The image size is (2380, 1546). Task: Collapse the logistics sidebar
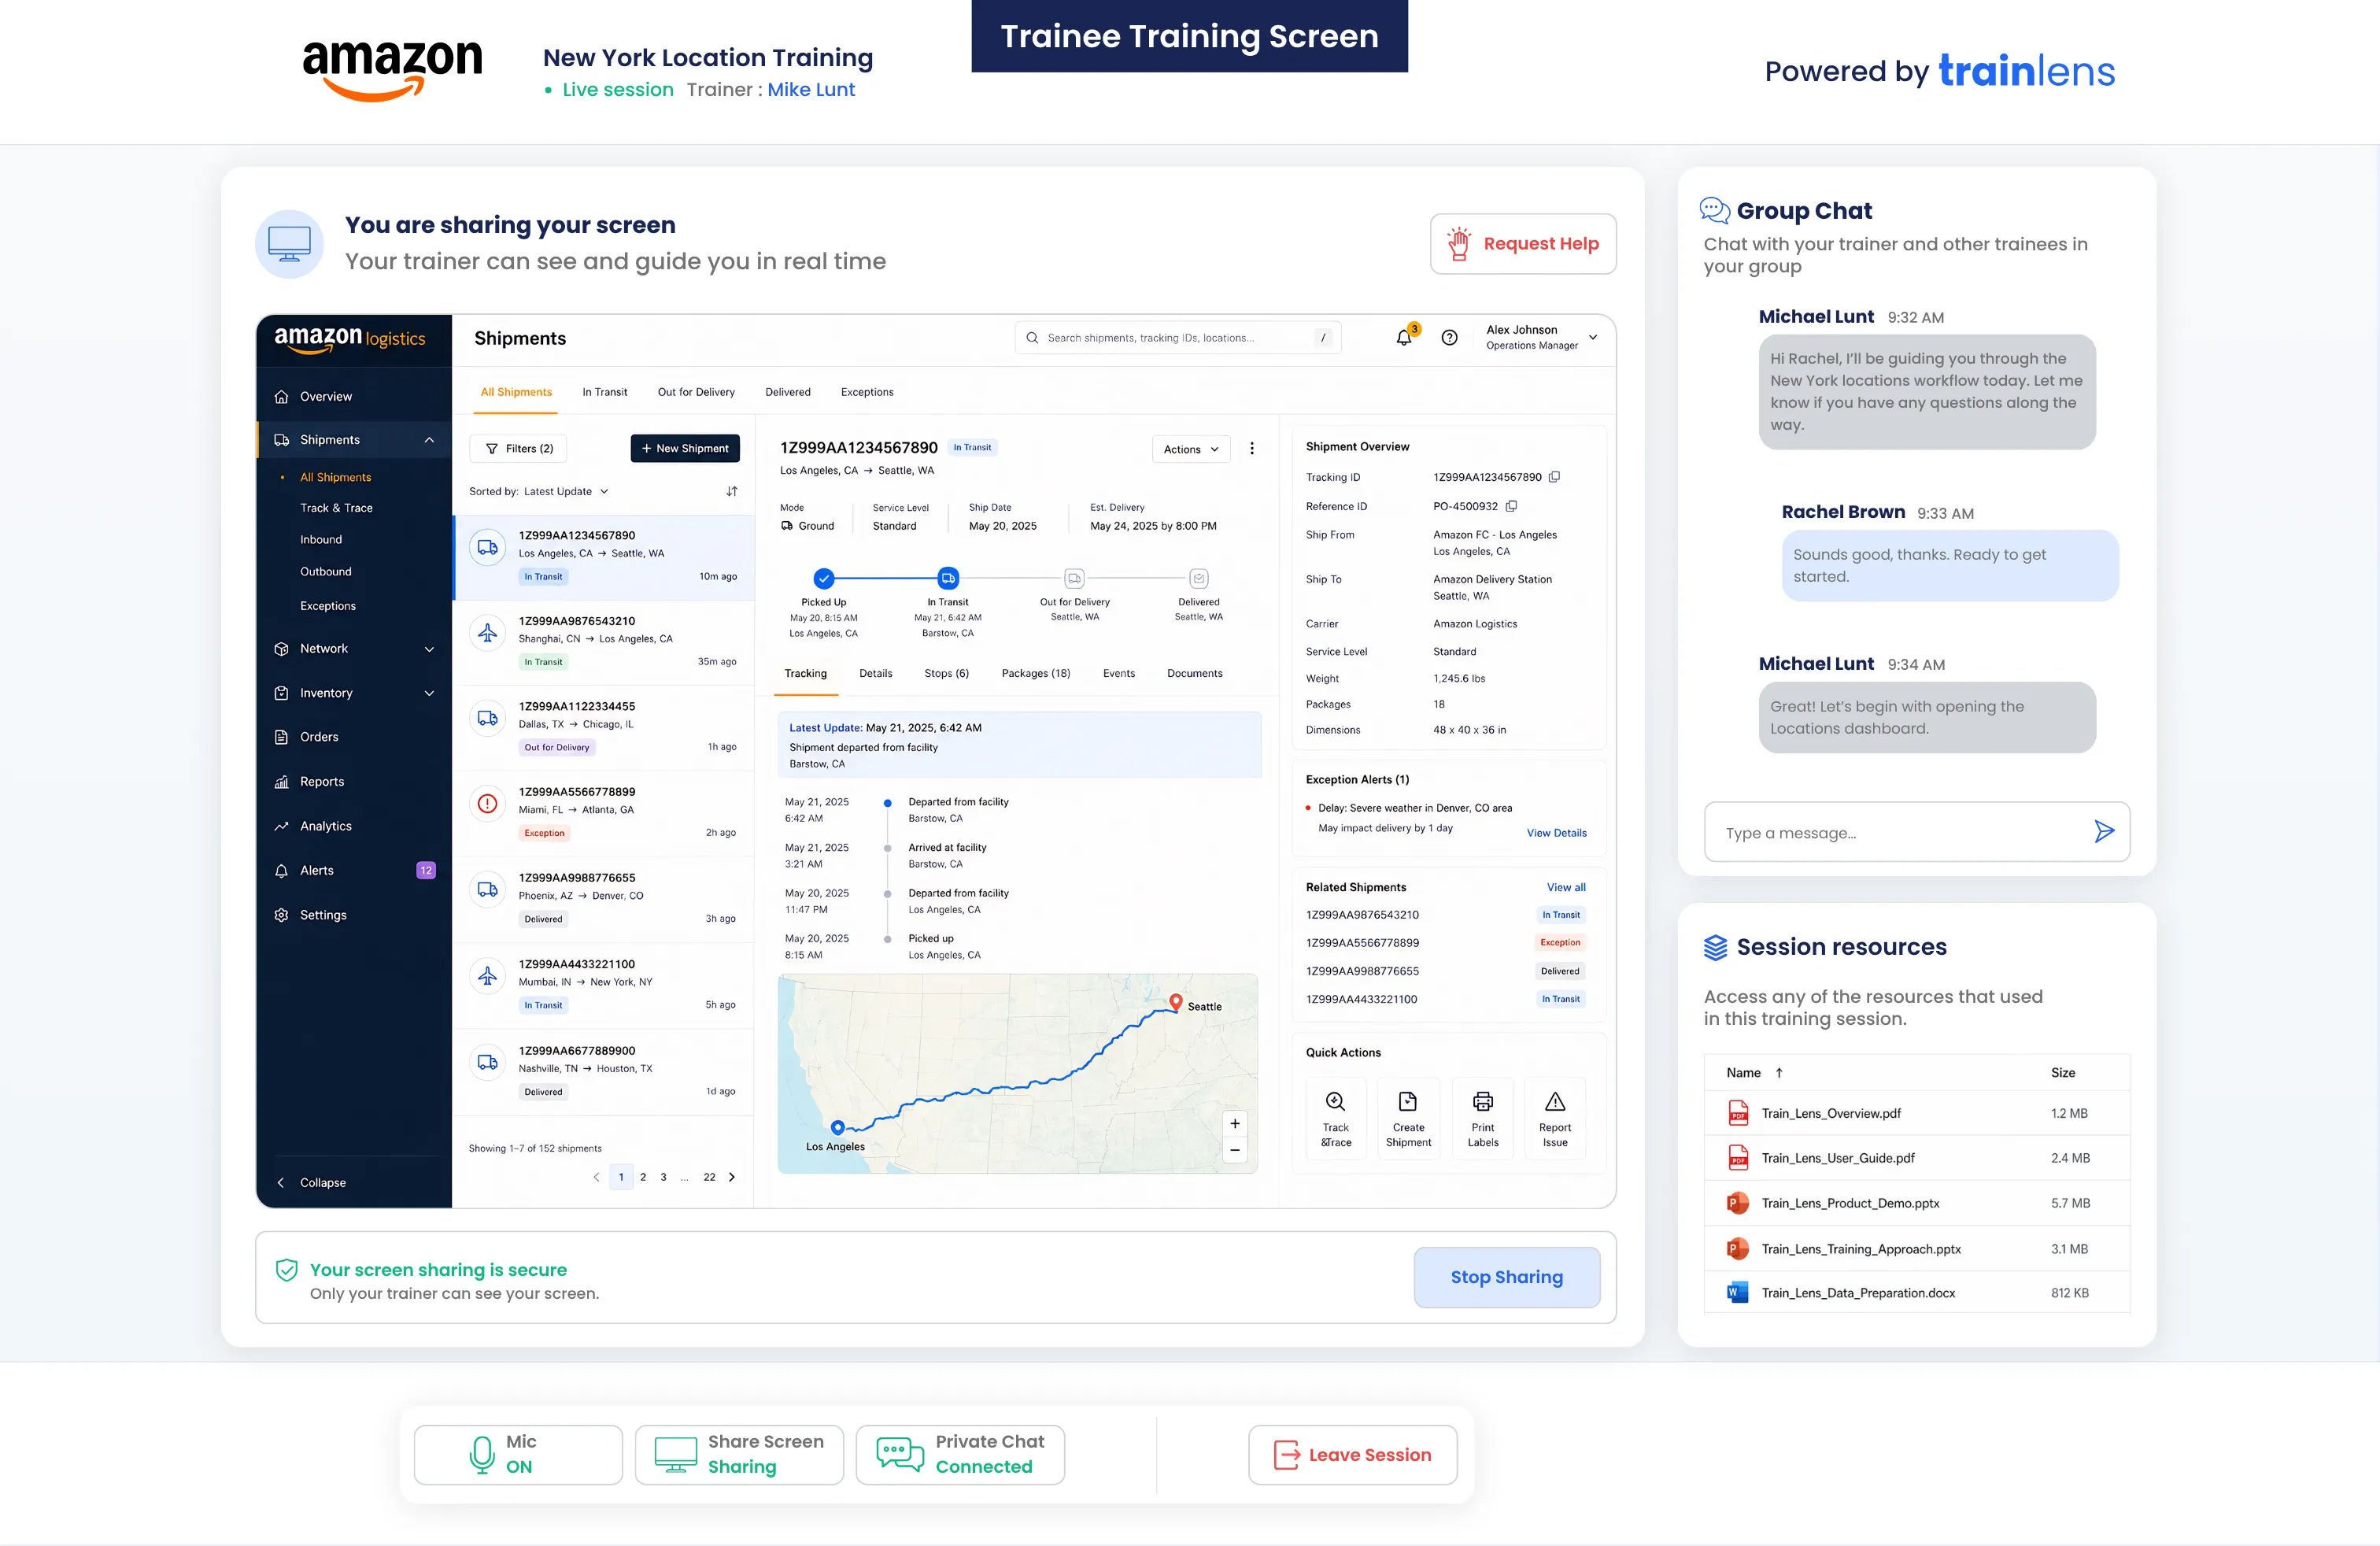[x=311, y=1182]
